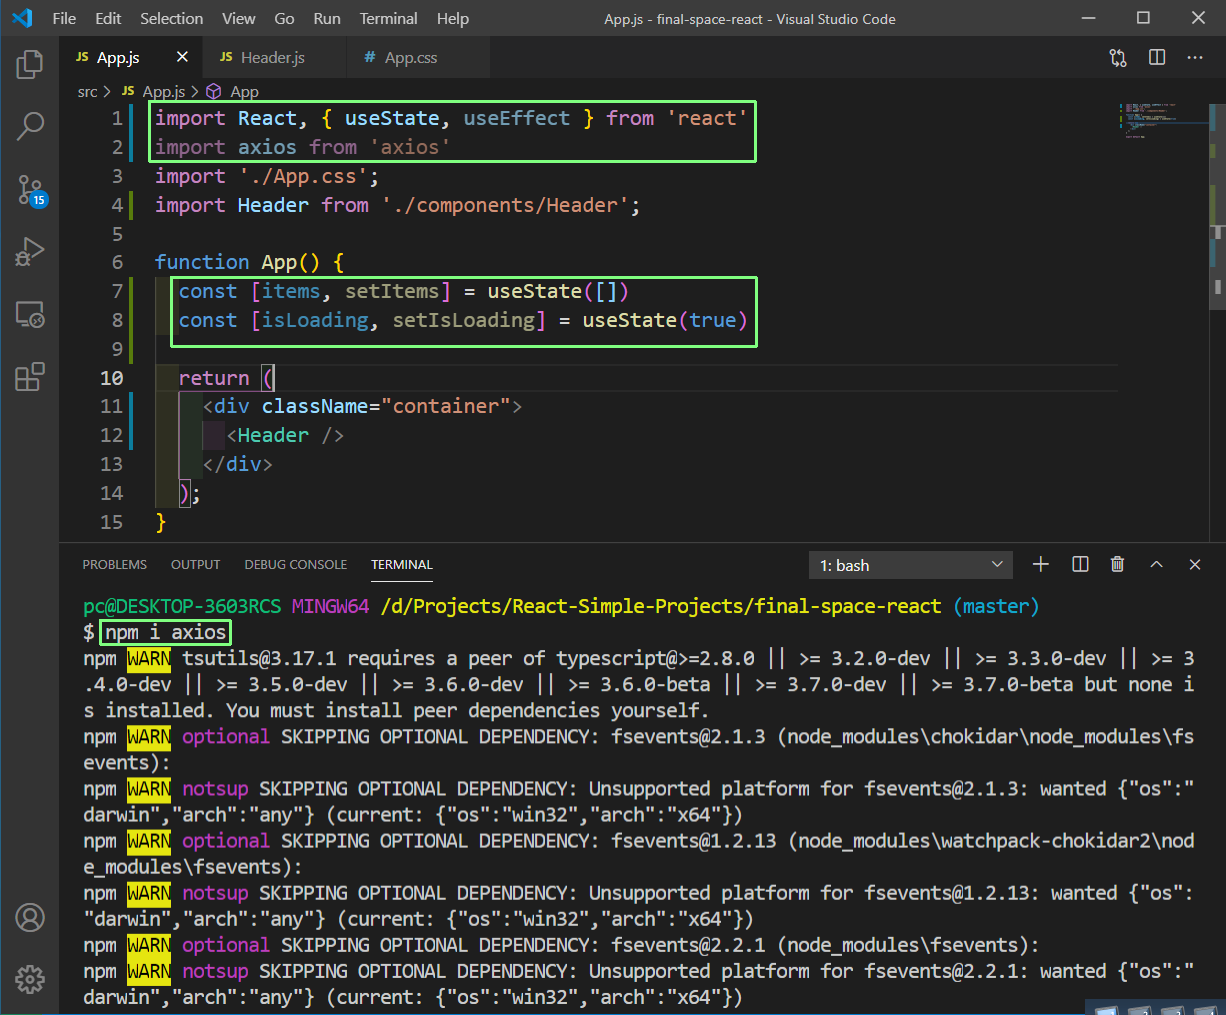
Task: Open the editor overflow menu with the ellipsis
Action: [x=1195, y=57]
